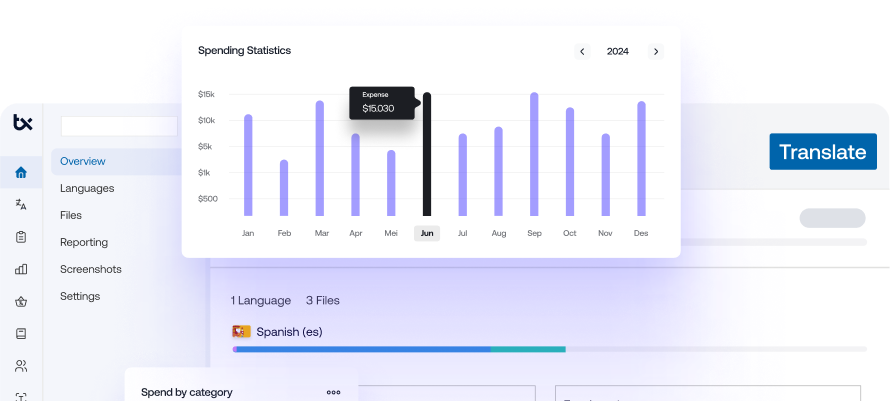Select Screenshots in the project menu
Image resolution: width=890 pixels, height=401 pixels.
pos(91,269)
